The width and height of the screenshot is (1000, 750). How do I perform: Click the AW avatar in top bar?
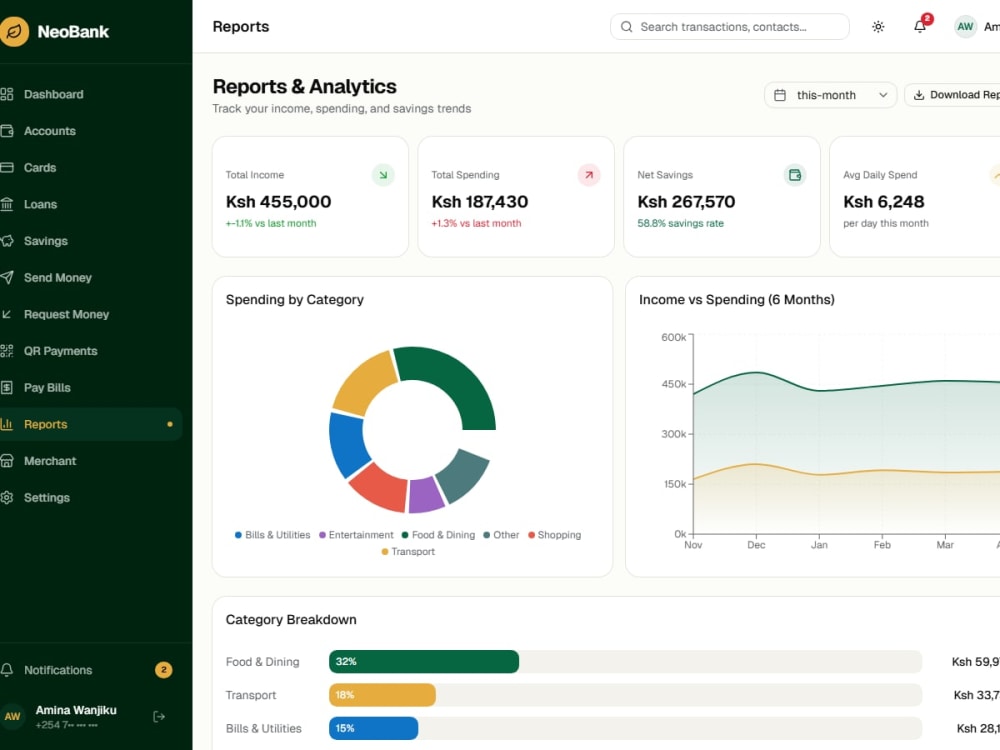point(965,27)
